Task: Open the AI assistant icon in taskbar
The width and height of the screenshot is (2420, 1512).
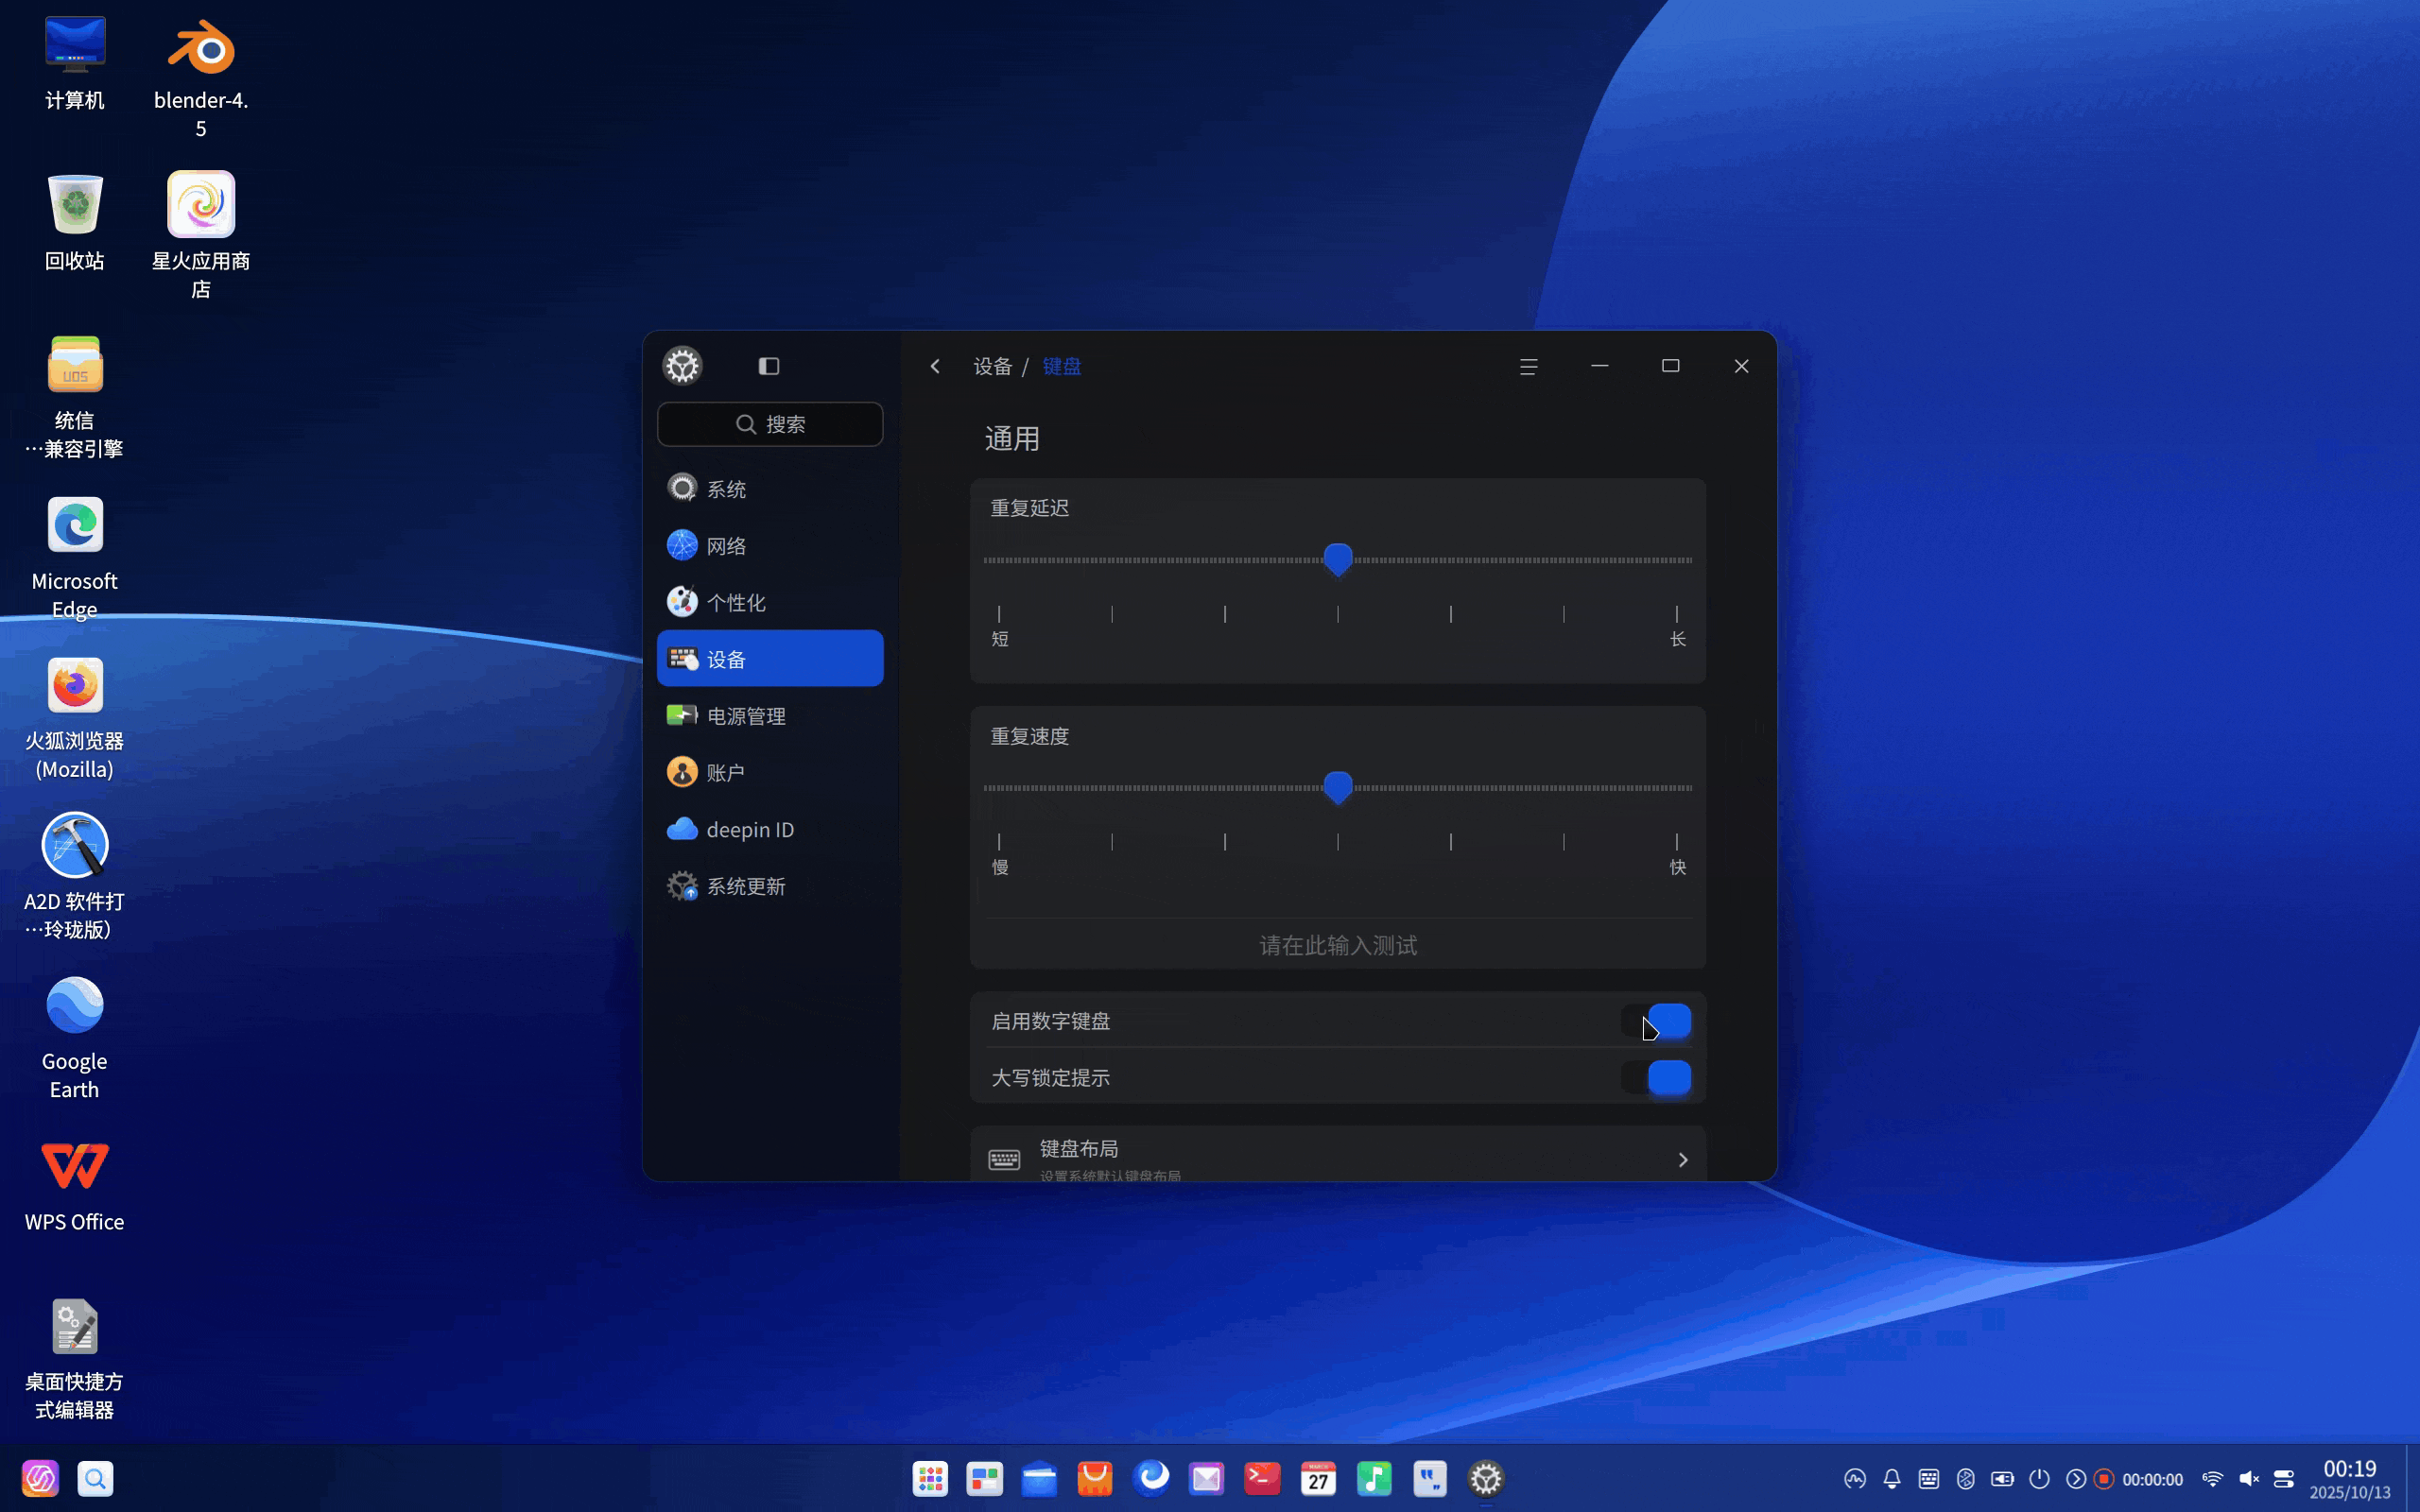Action: [x=40, y=1478]
